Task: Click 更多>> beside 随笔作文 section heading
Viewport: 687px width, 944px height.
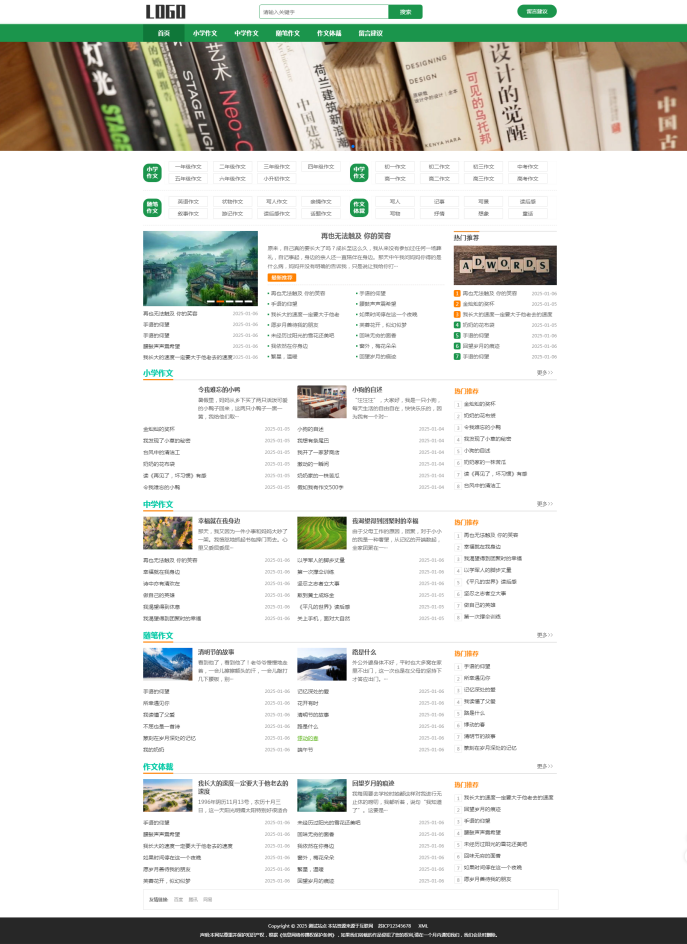Action: click(x=544, y=635)
